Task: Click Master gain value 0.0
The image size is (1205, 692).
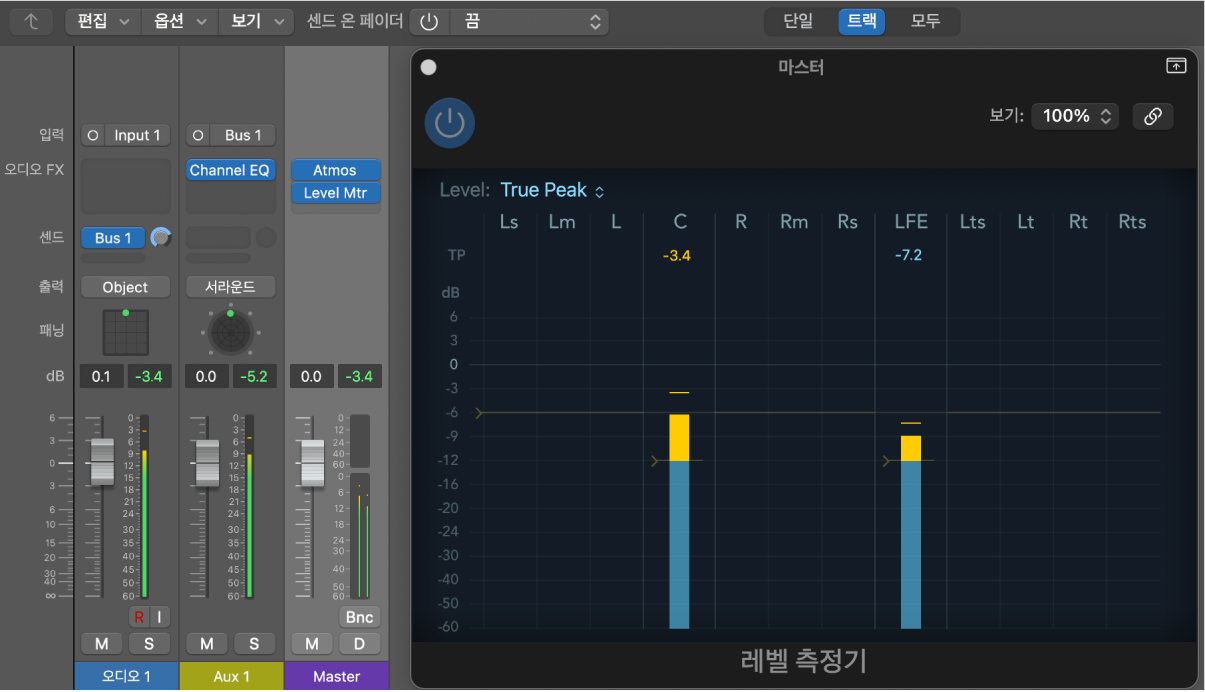Action: pos(312,376)
